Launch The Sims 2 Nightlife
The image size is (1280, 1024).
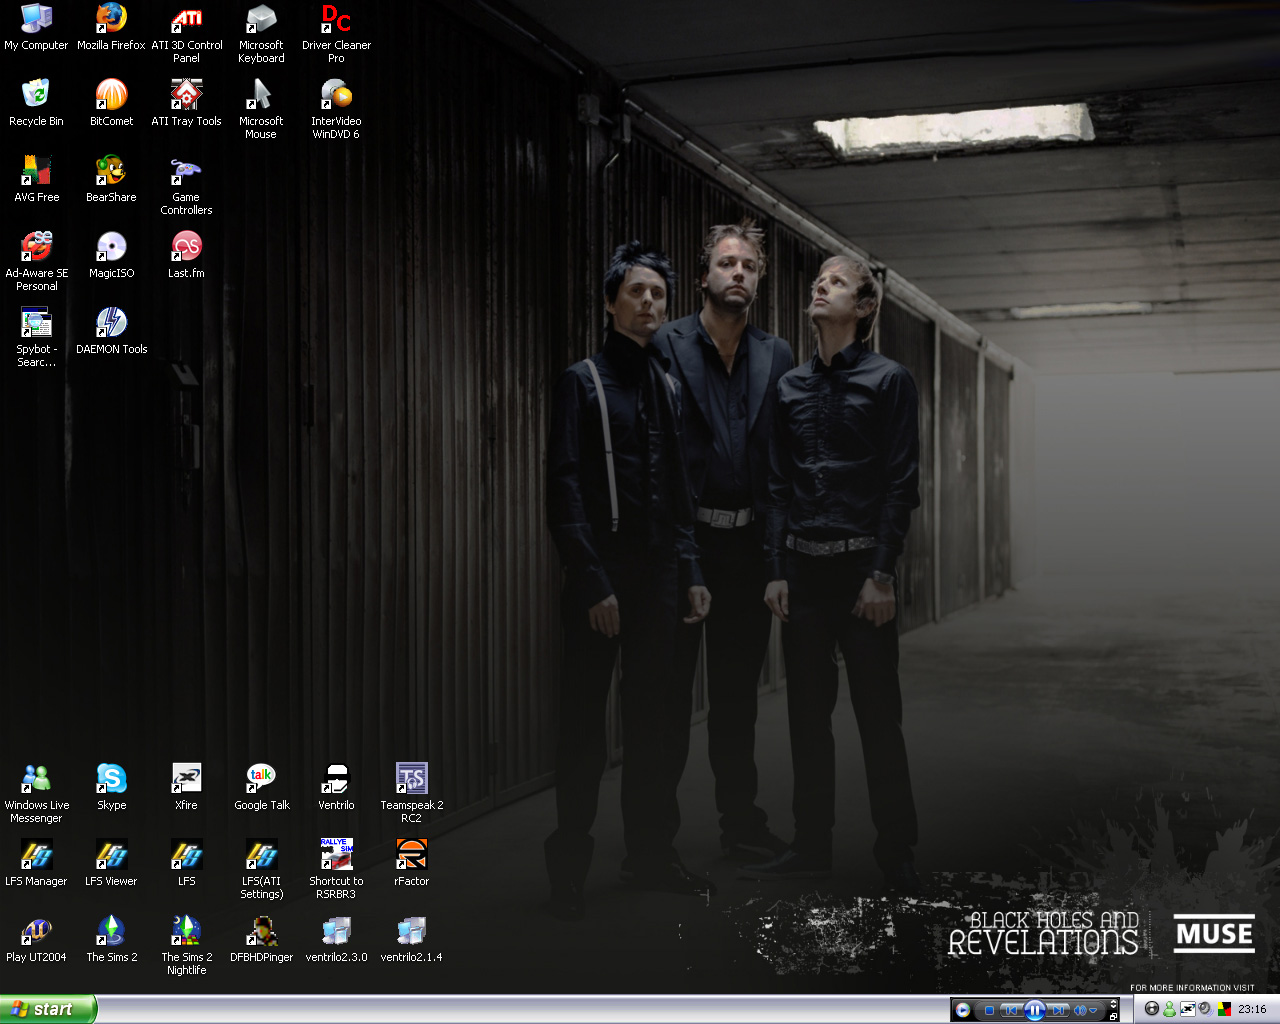click(186, 945)
